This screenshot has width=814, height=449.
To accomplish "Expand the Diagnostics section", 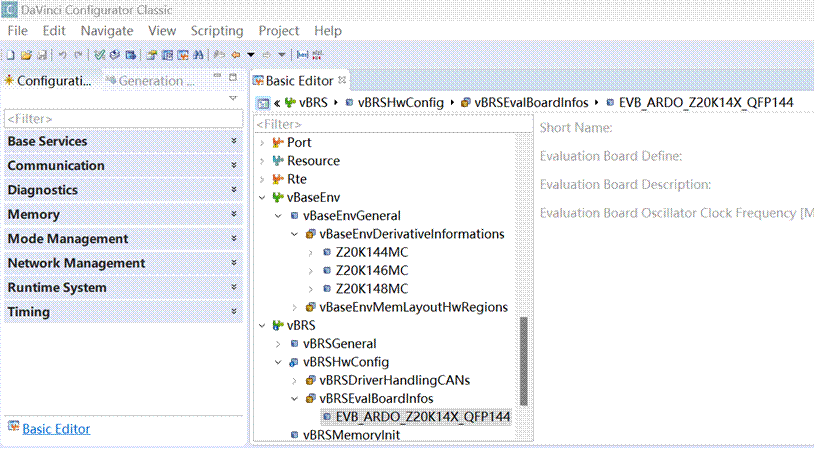I will coord(233,190).
